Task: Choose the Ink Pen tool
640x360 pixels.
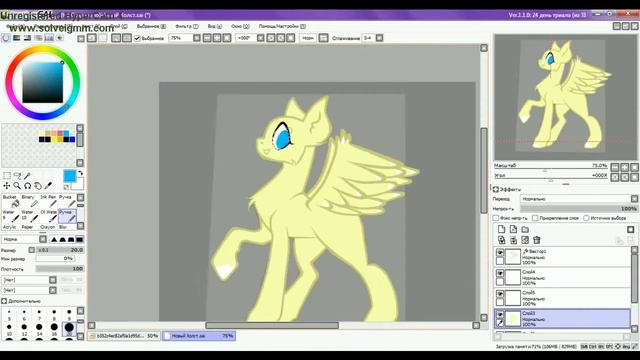Action: tap(49, 201)
